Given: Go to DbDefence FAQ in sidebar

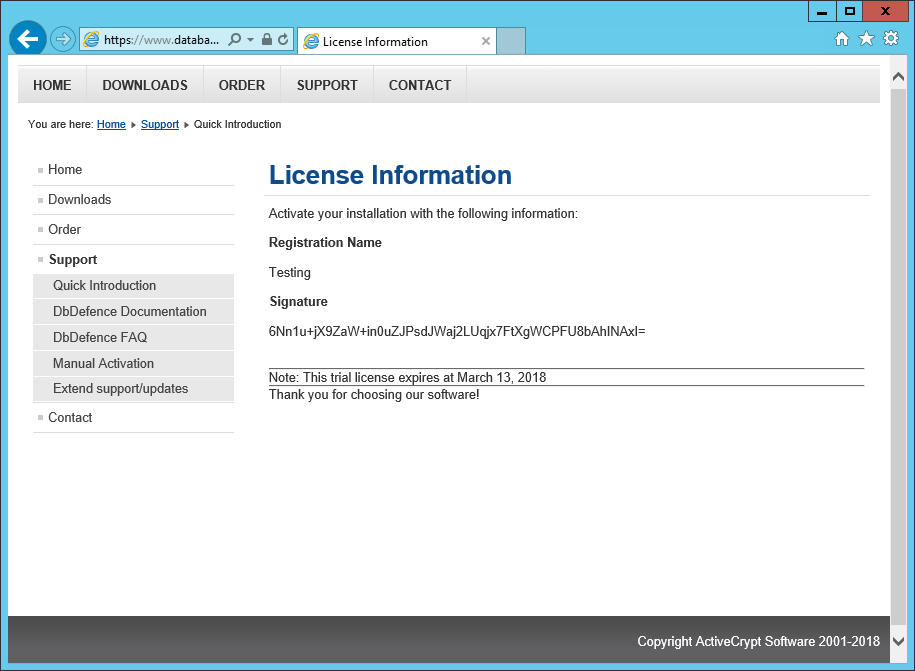Looking at the screenshot, I should (x=100, y=337).
